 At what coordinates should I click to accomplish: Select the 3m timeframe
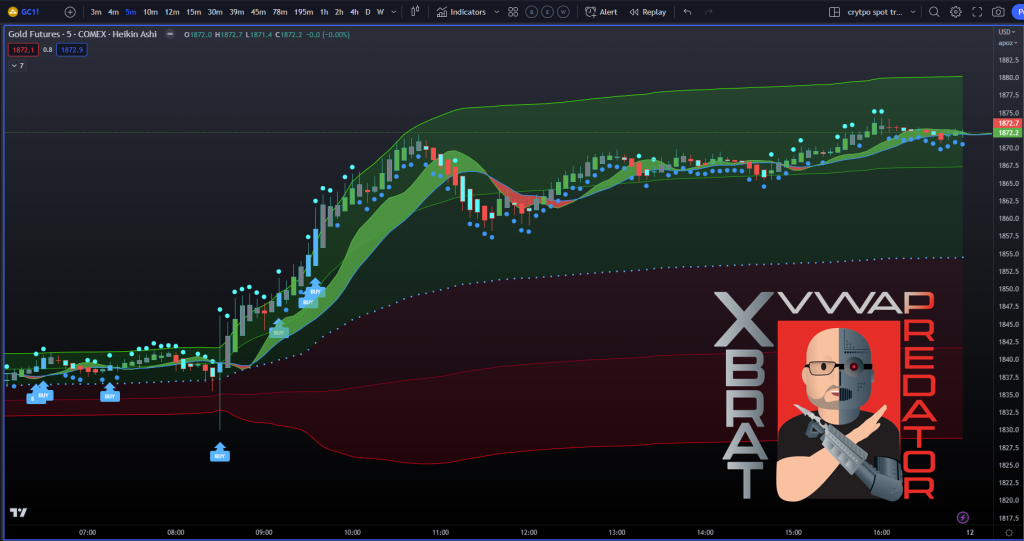[x=96, y=12]
